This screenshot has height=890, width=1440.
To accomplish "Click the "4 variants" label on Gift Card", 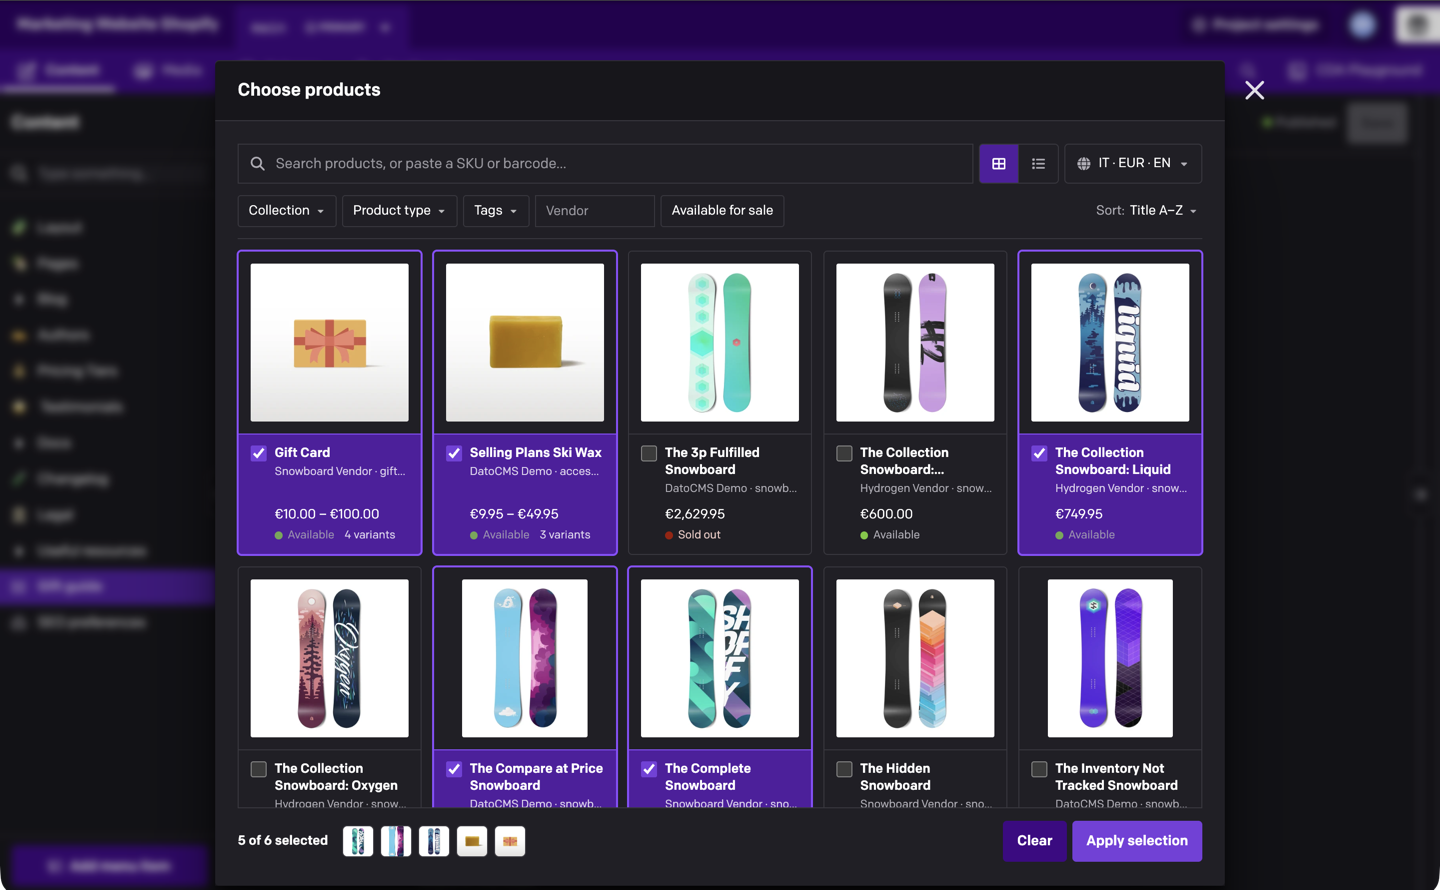I will (370, 535).
